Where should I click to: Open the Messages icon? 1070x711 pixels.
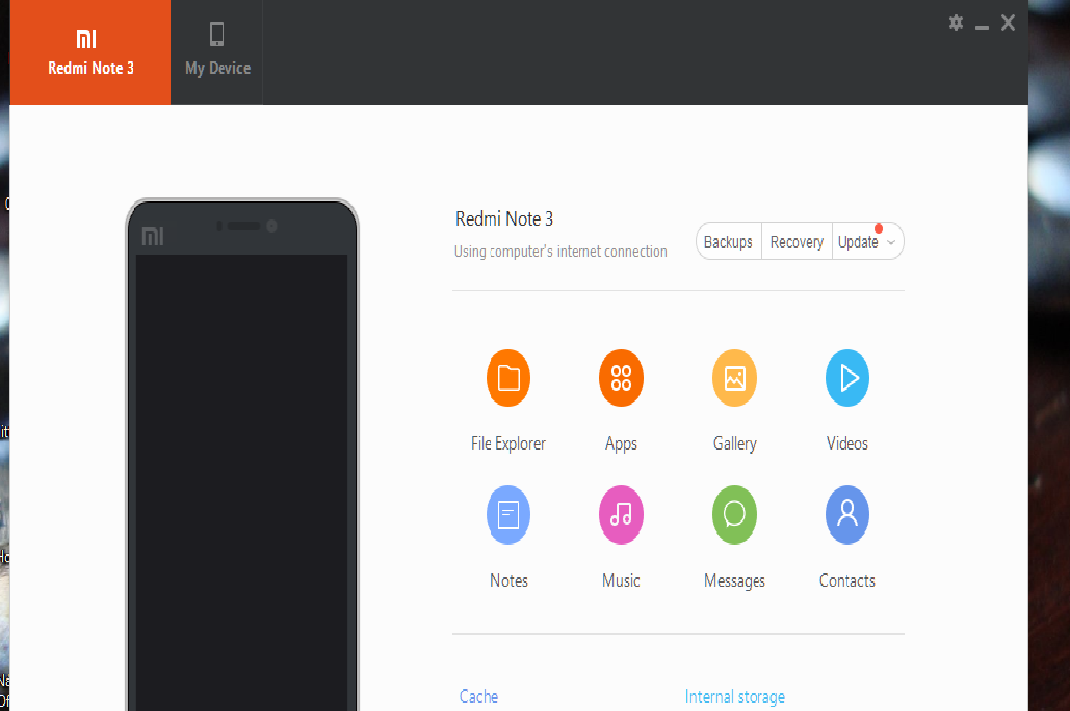(734, 514)
